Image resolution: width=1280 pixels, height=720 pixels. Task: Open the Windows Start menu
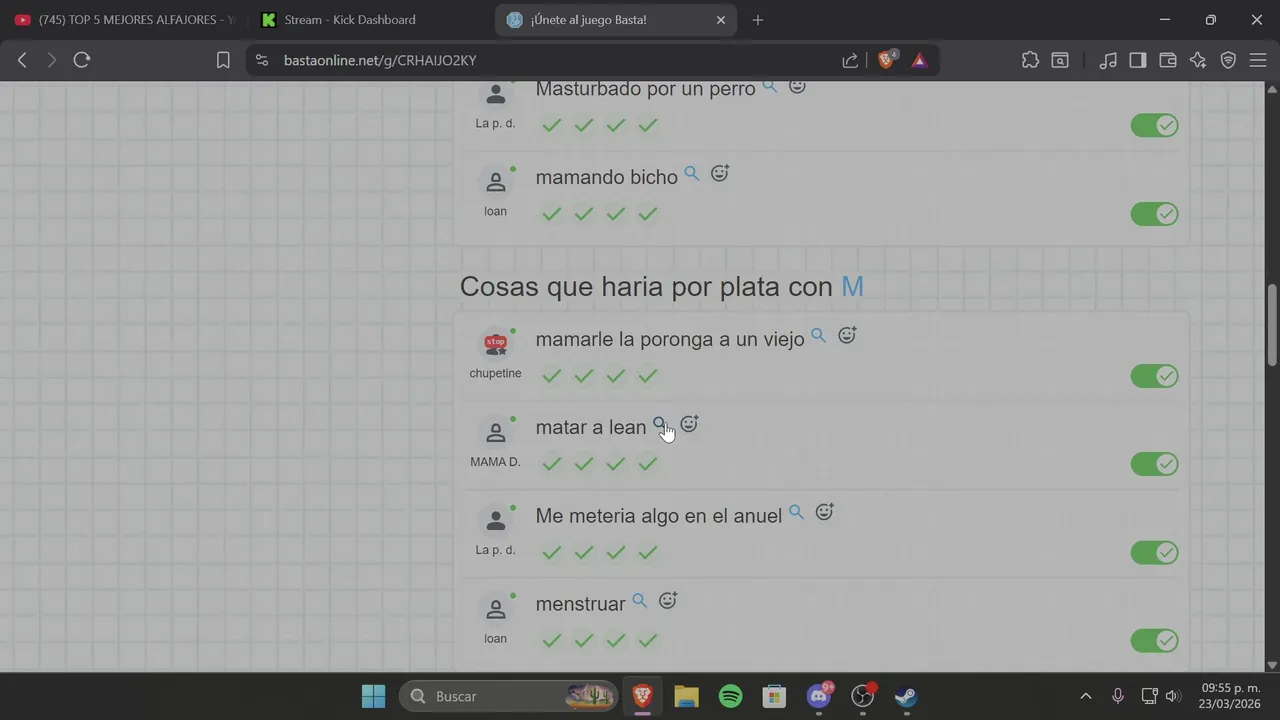pyautogui.click(x=374, y=696)
